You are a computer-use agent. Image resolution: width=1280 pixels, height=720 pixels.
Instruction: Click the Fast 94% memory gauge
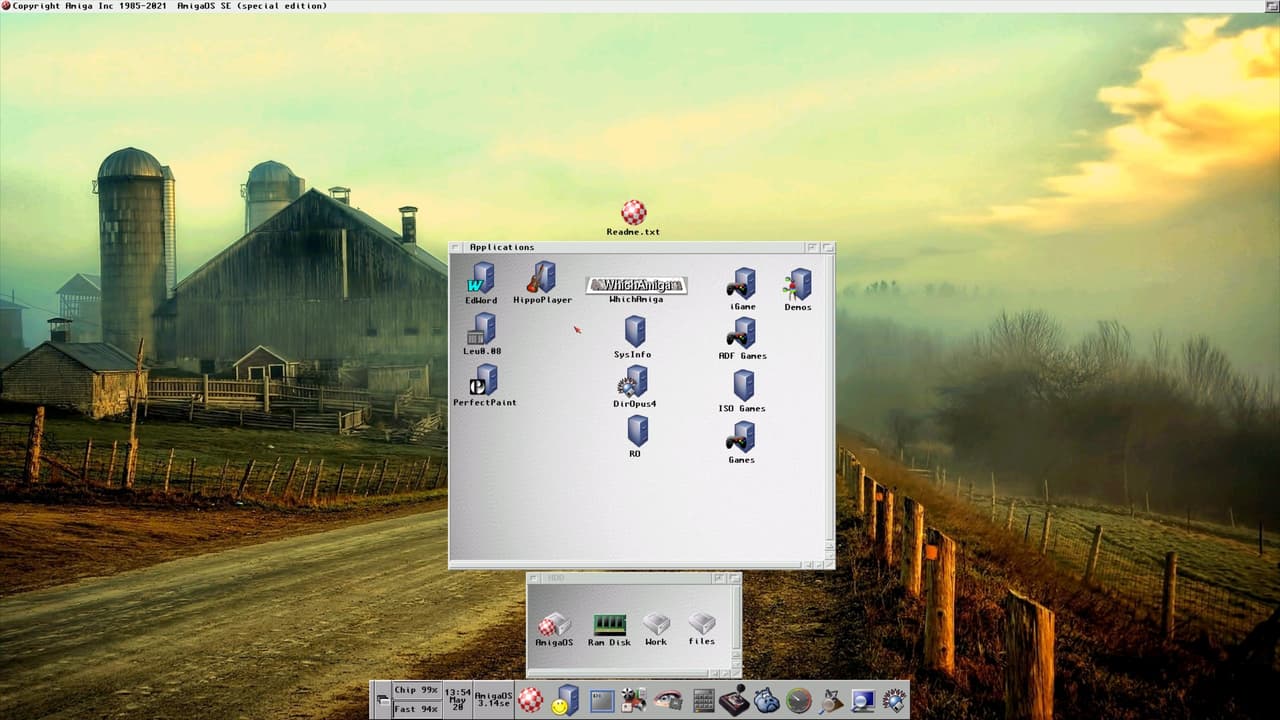point(417,709)
